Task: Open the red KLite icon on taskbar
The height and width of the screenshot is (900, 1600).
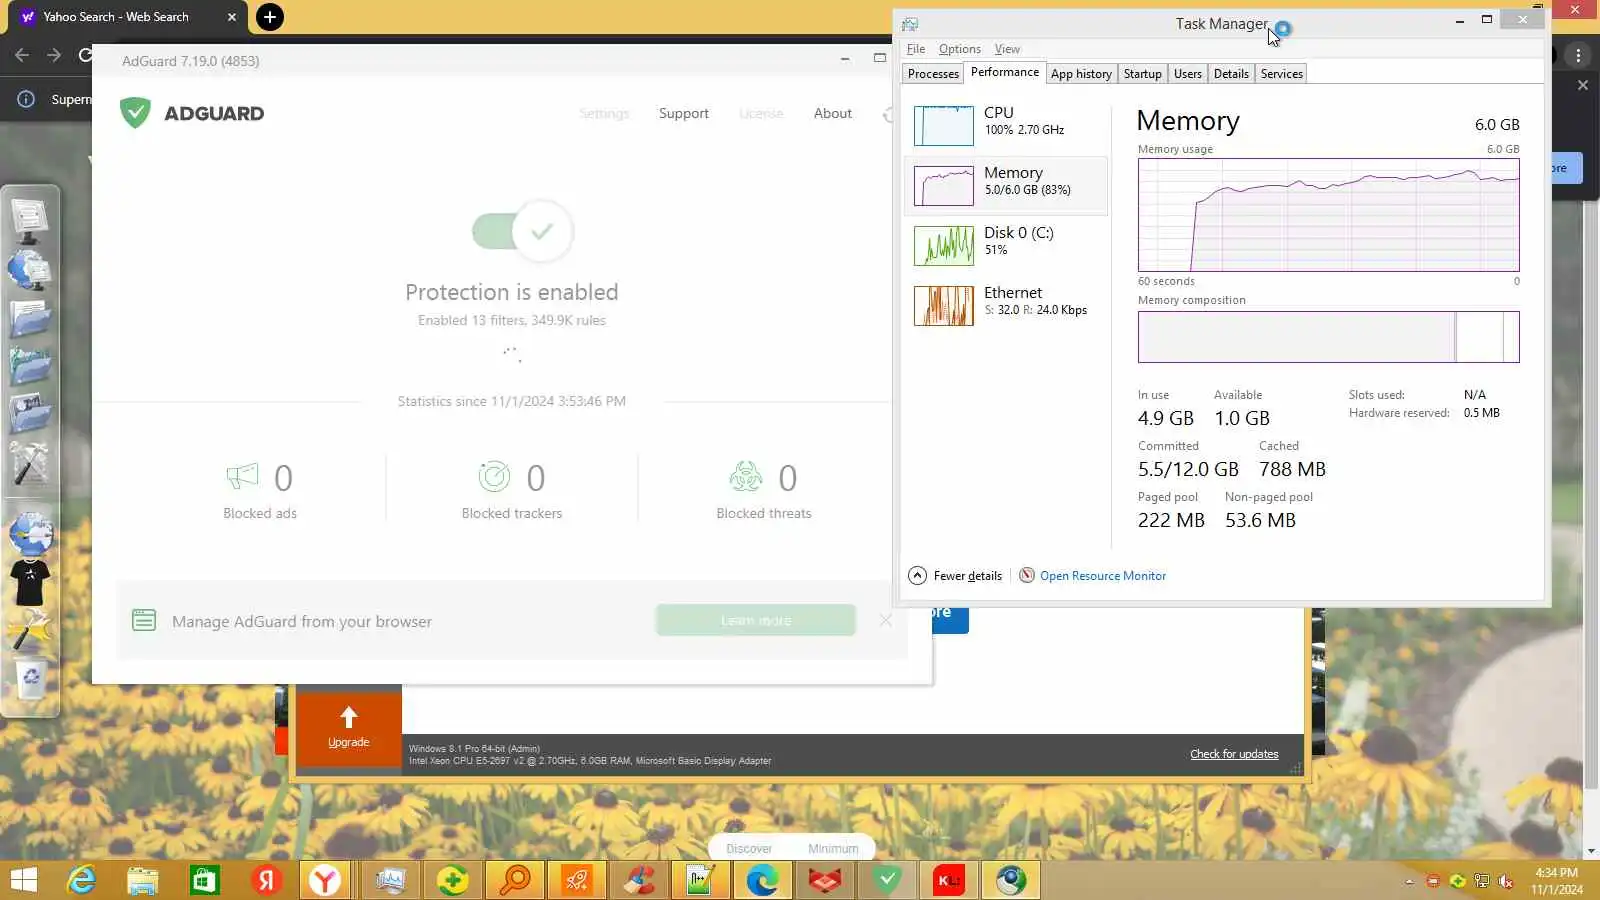Action: 949,880
